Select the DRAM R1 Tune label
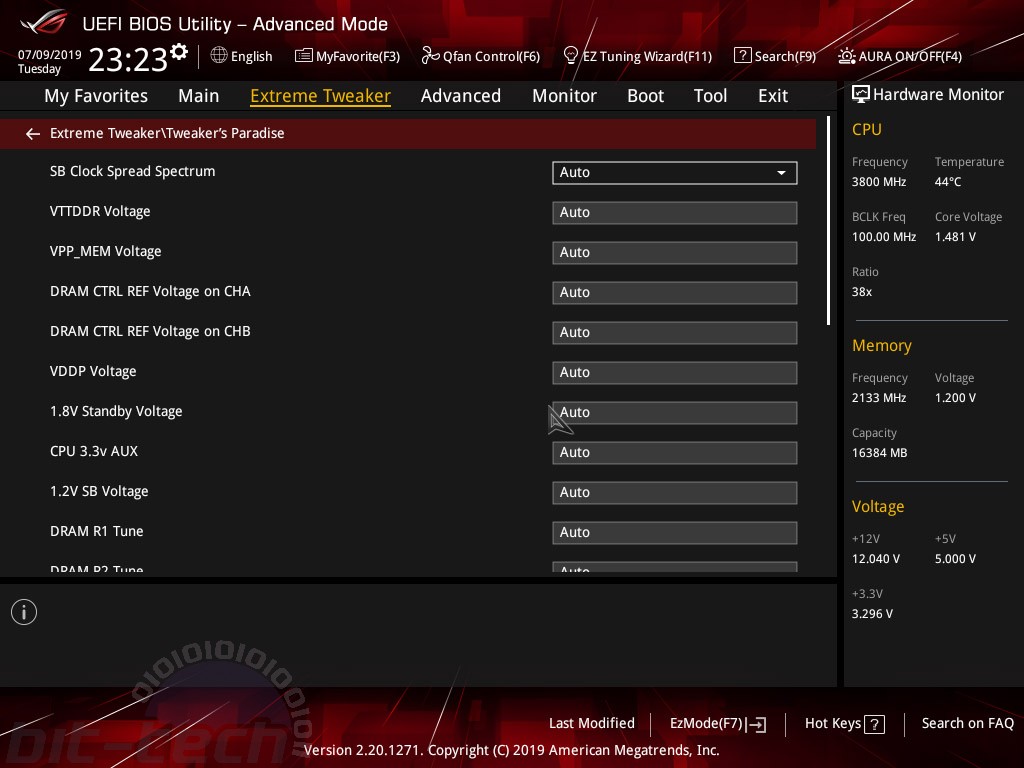This screenshot has height=768, width=1024. point(97,532)
